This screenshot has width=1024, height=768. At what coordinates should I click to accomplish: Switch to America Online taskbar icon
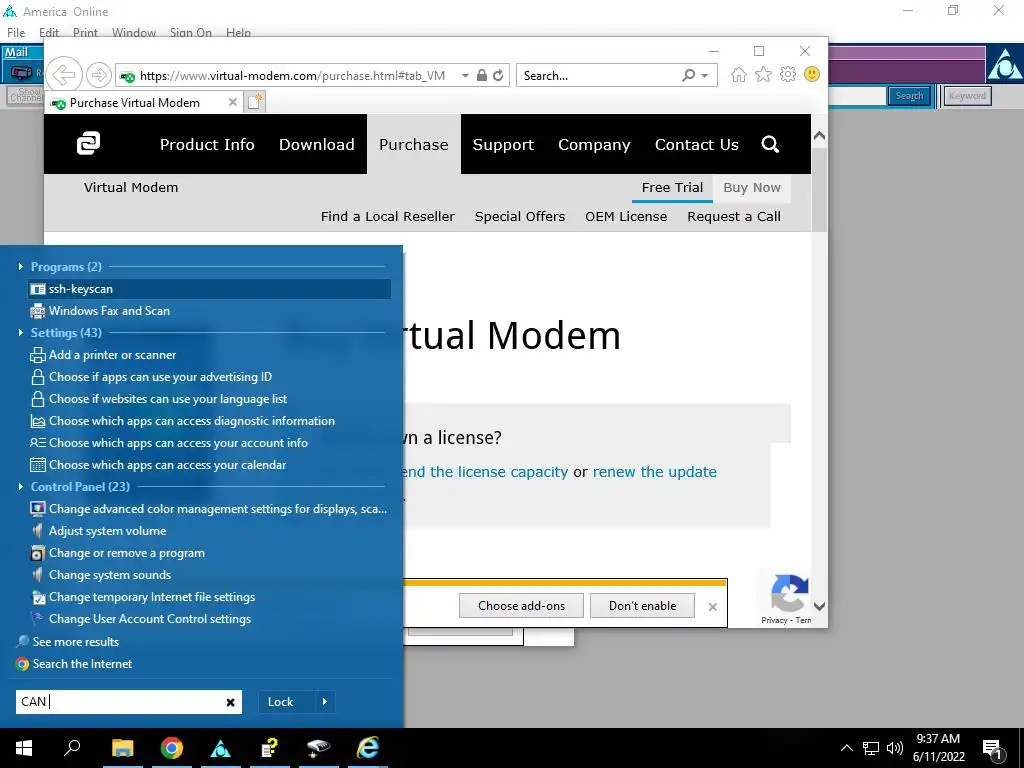[x=221, y=748]
